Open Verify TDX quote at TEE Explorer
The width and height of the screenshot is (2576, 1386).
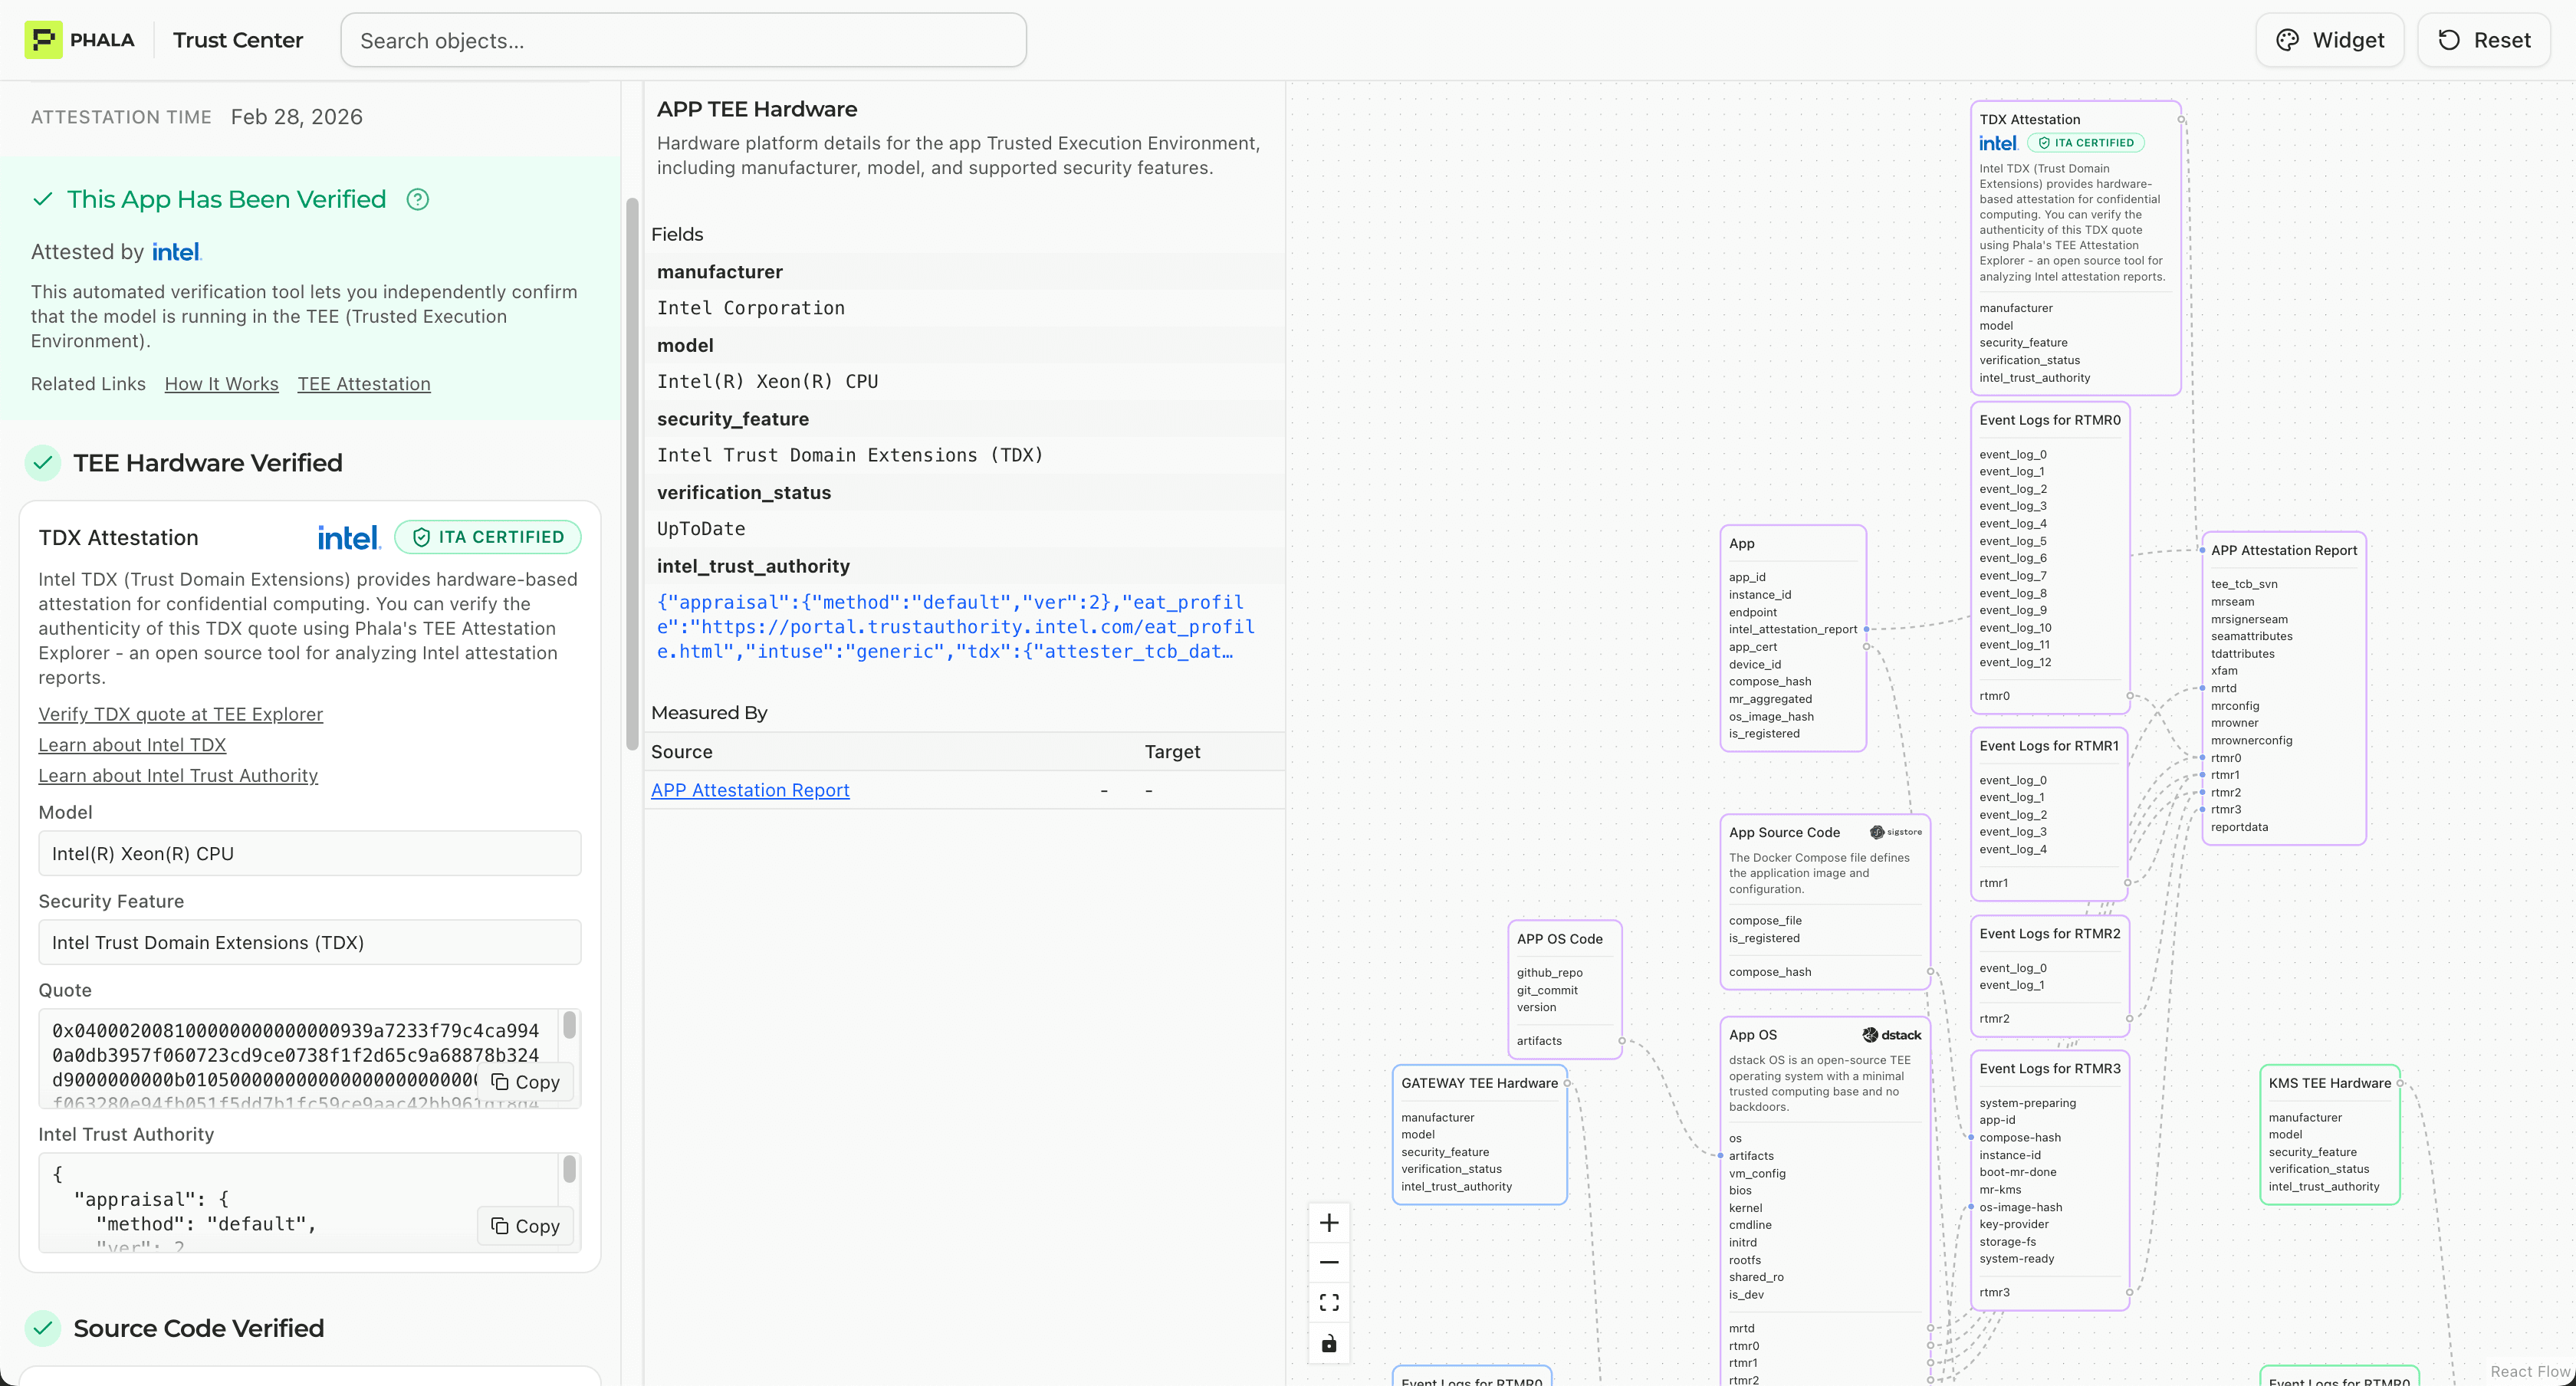coord(181,714)
